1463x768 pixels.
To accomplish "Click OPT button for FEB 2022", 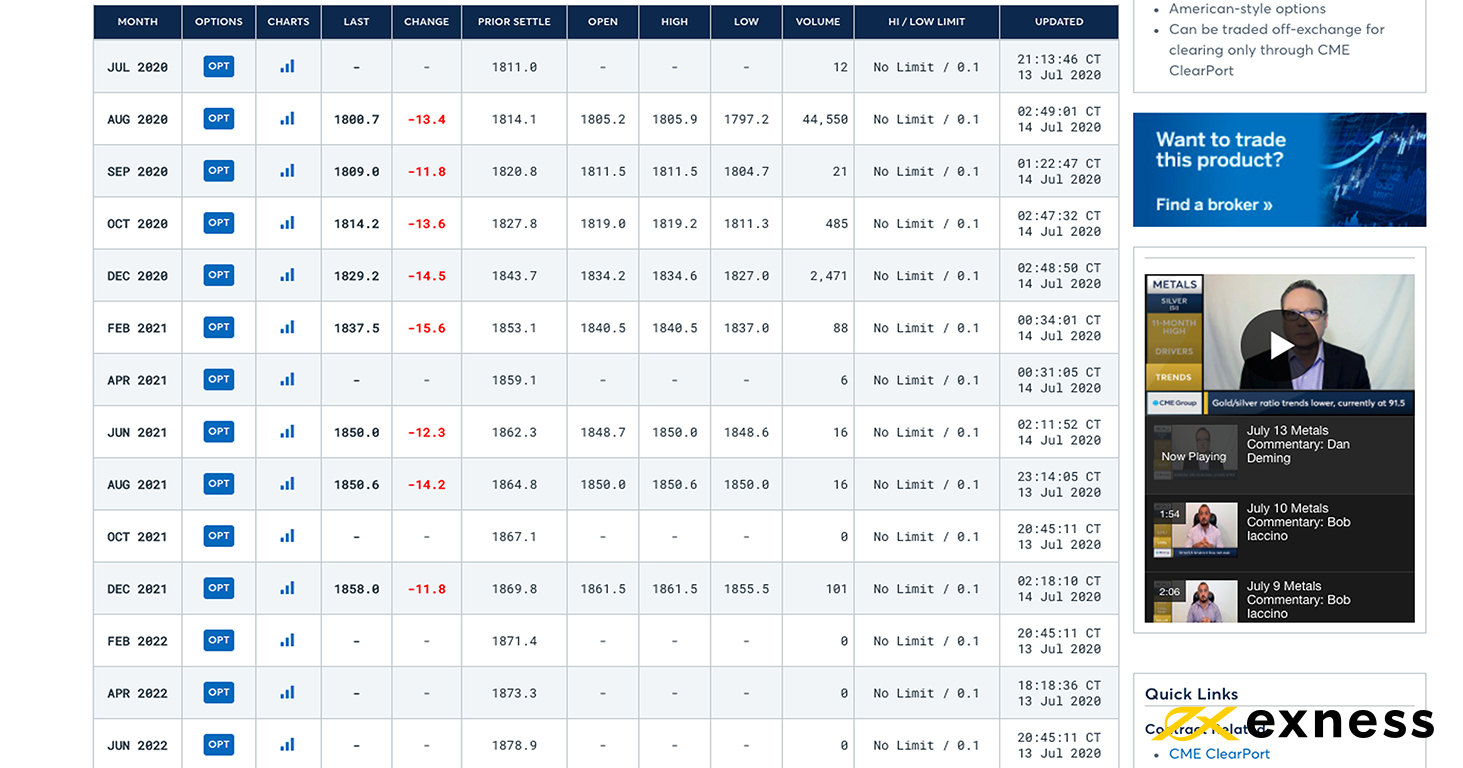I will point(219,640).
